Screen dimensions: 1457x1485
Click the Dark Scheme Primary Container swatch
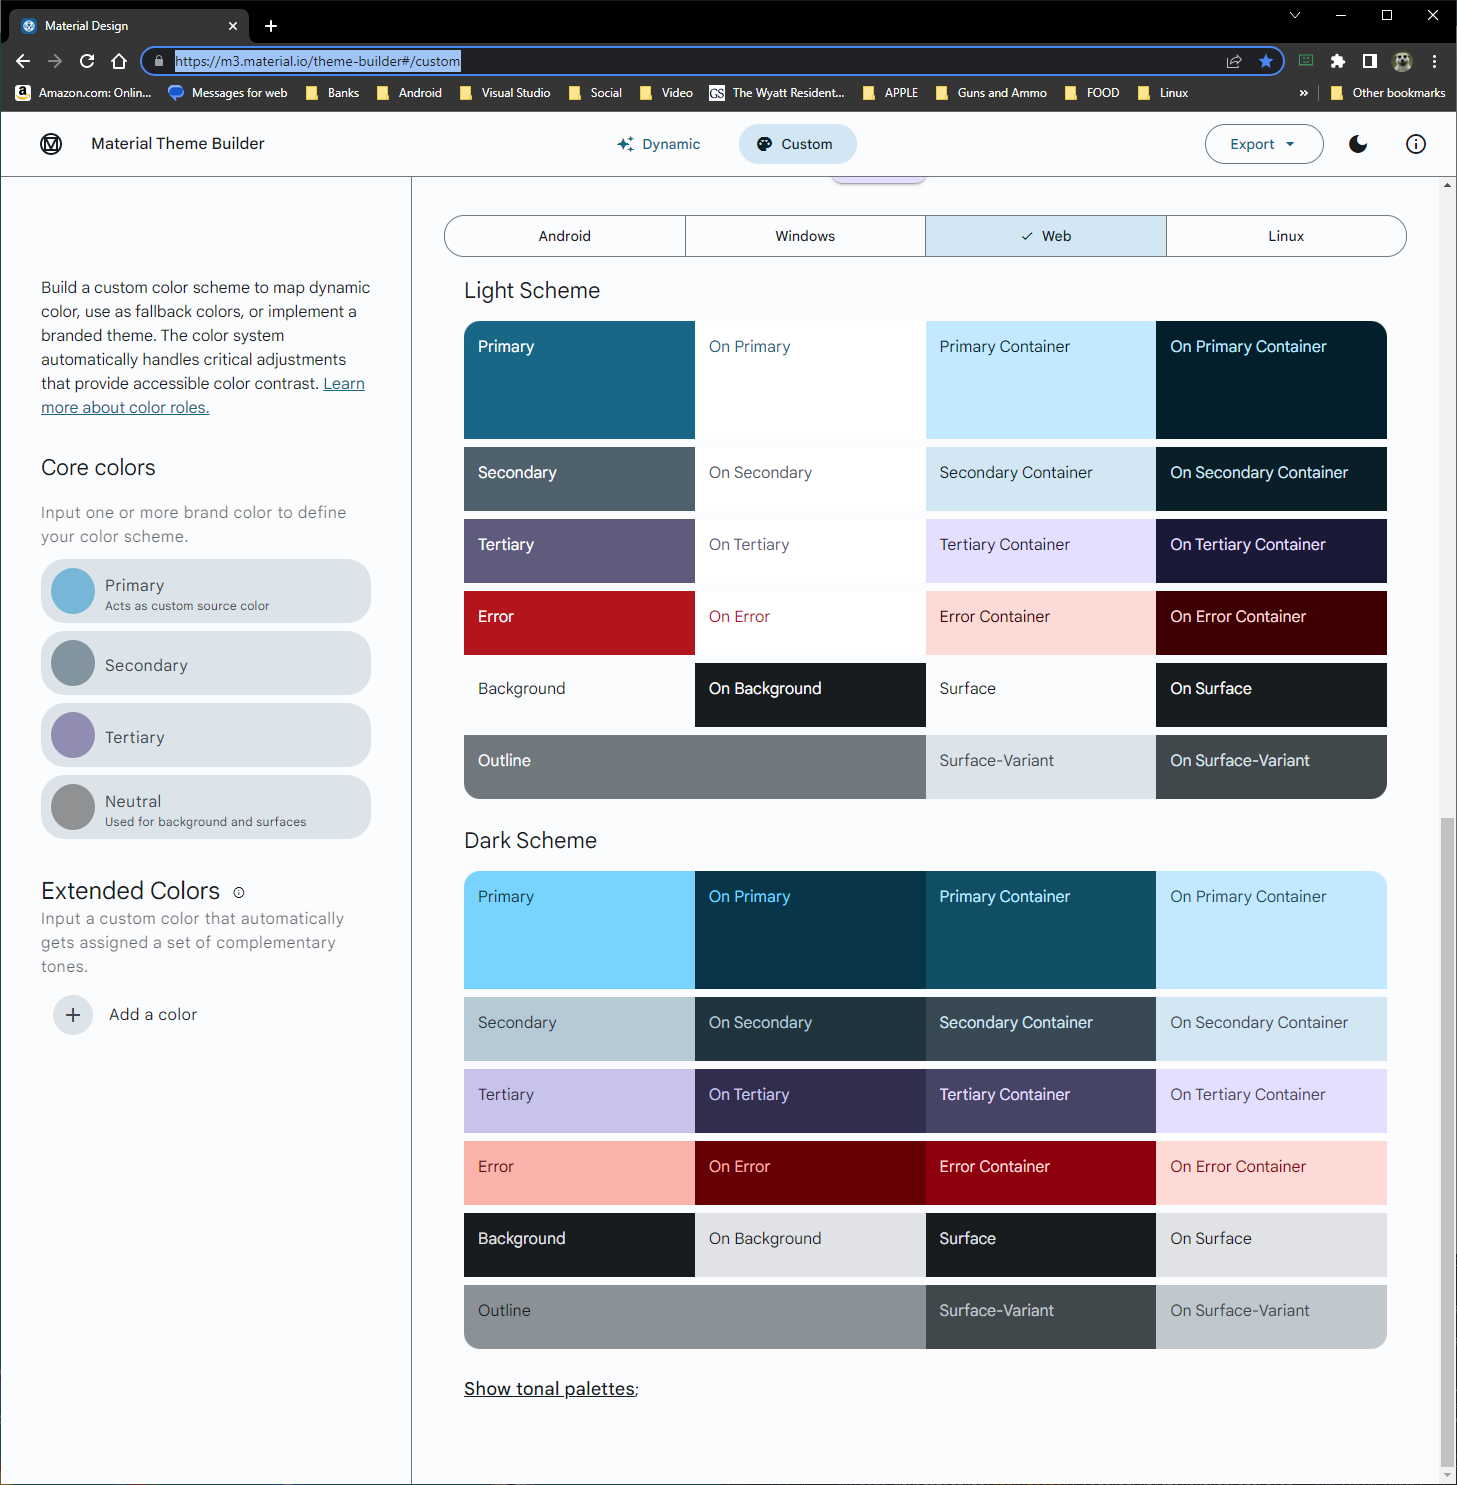[x=1041, y=930]
